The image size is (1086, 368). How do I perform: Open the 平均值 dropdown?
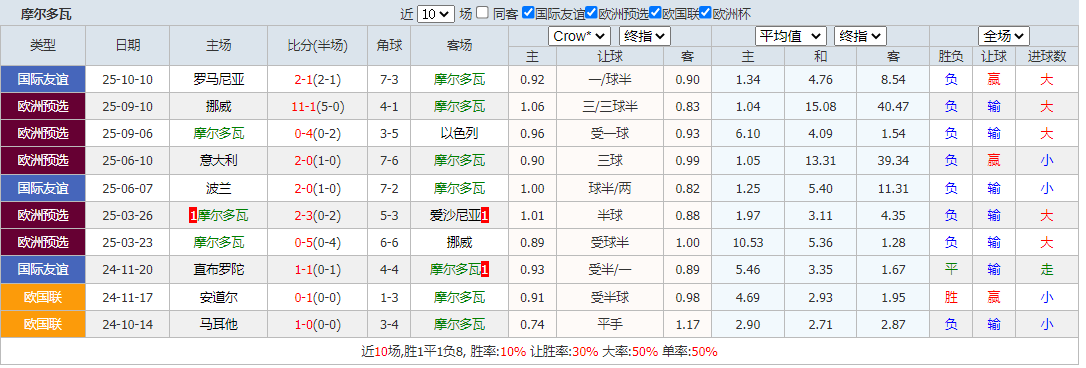(x=790, y=36)
